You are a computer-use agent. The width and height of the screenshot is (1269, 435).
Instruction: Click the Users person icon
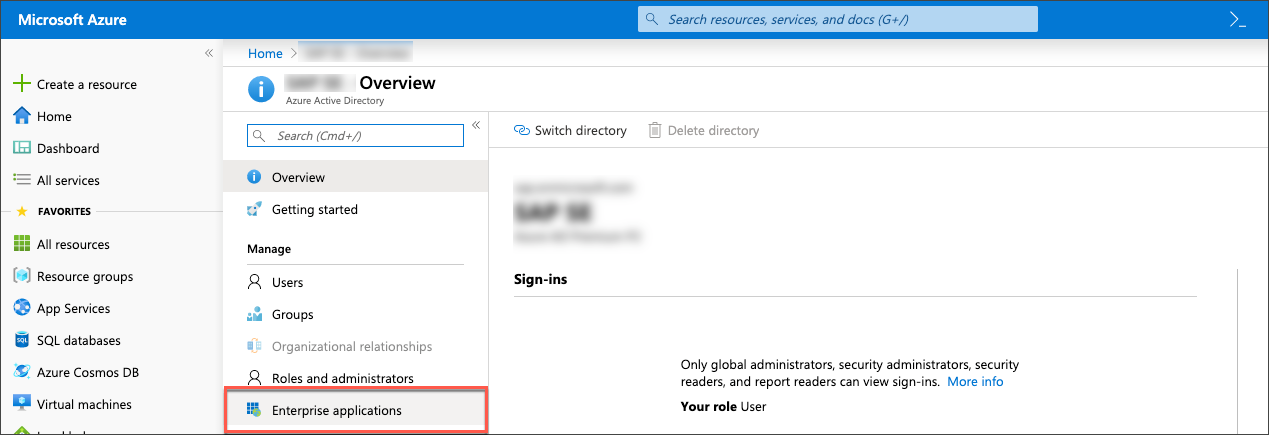tap(254, 282)
